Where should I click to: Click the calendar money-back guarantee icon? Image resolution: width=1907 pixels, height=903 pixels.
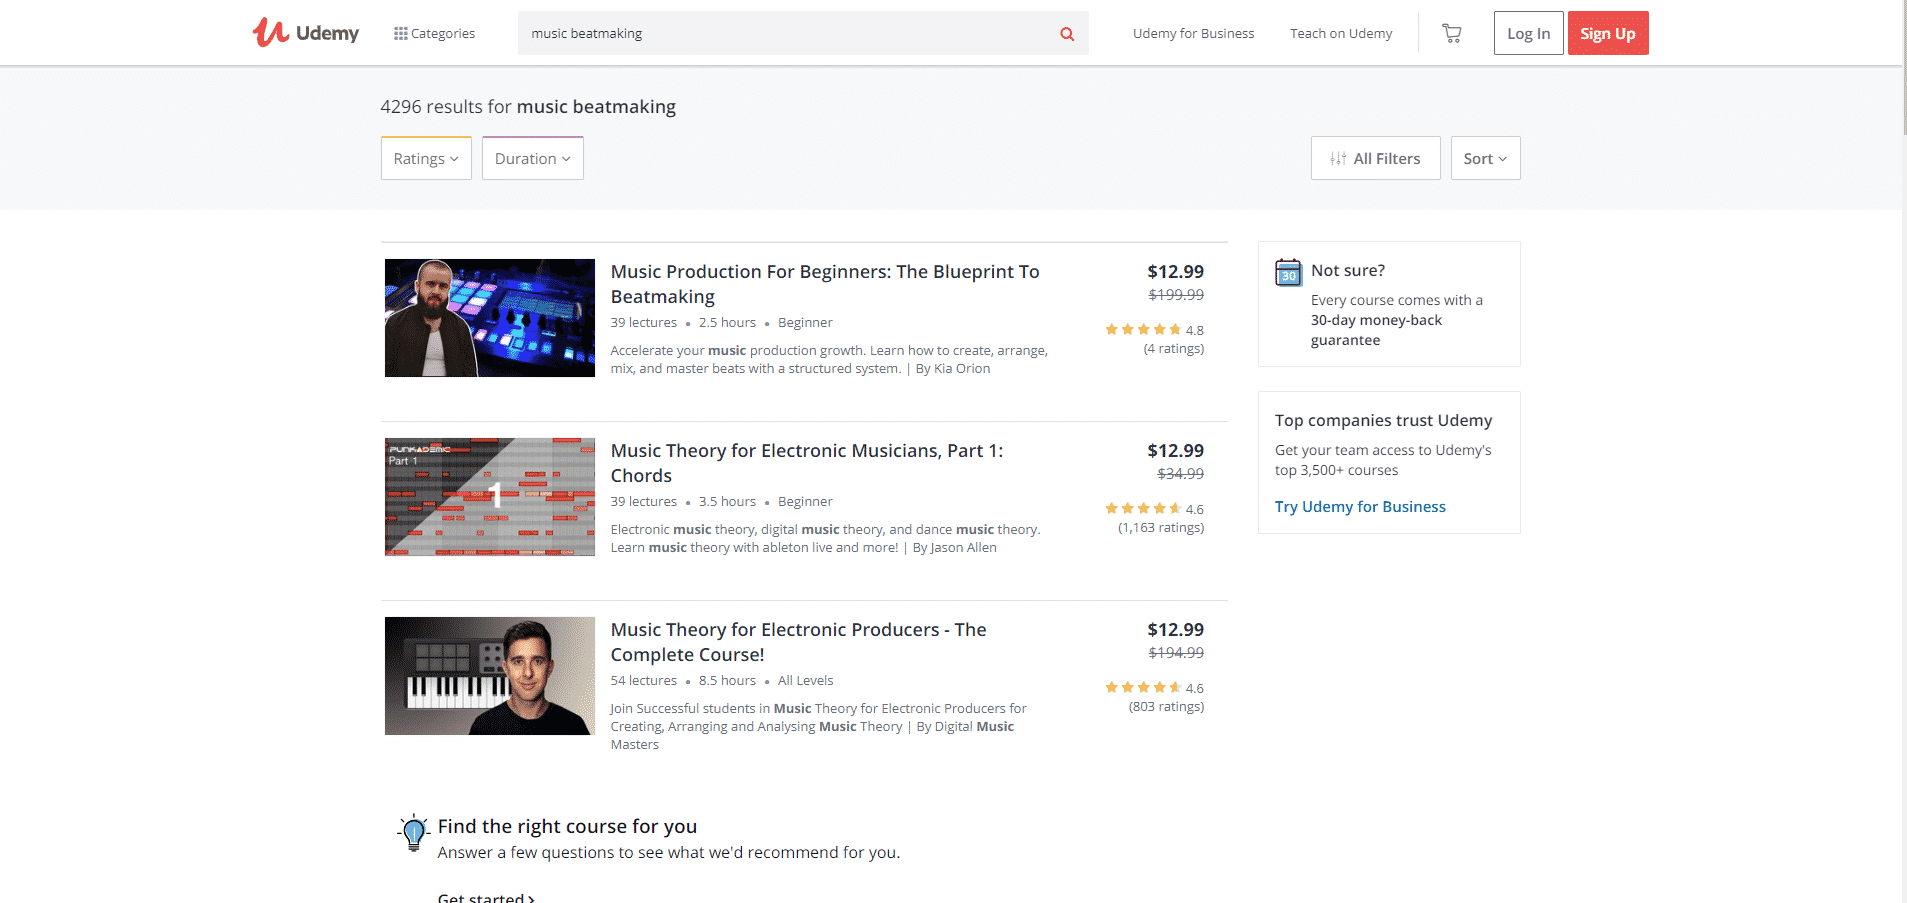coord(1288,272)
